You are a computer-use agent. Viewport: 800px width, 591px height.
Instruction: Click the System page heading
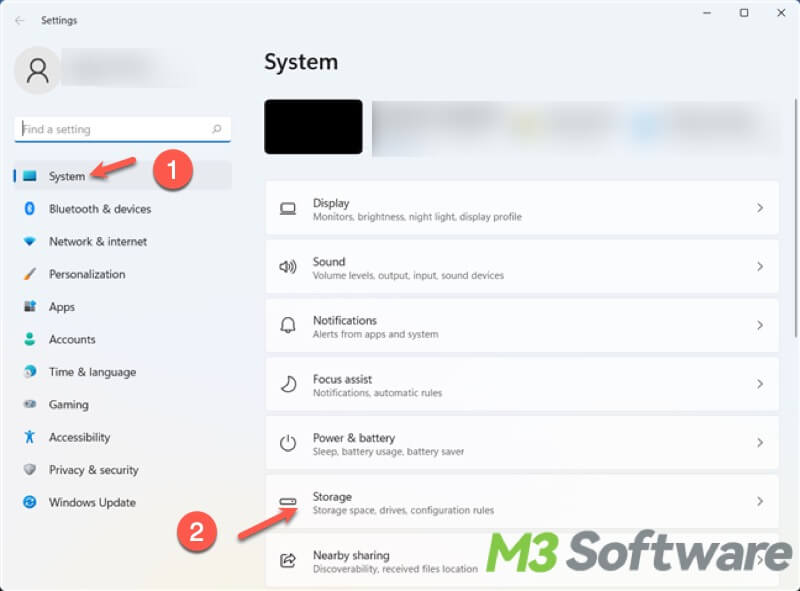pos(301,62)
